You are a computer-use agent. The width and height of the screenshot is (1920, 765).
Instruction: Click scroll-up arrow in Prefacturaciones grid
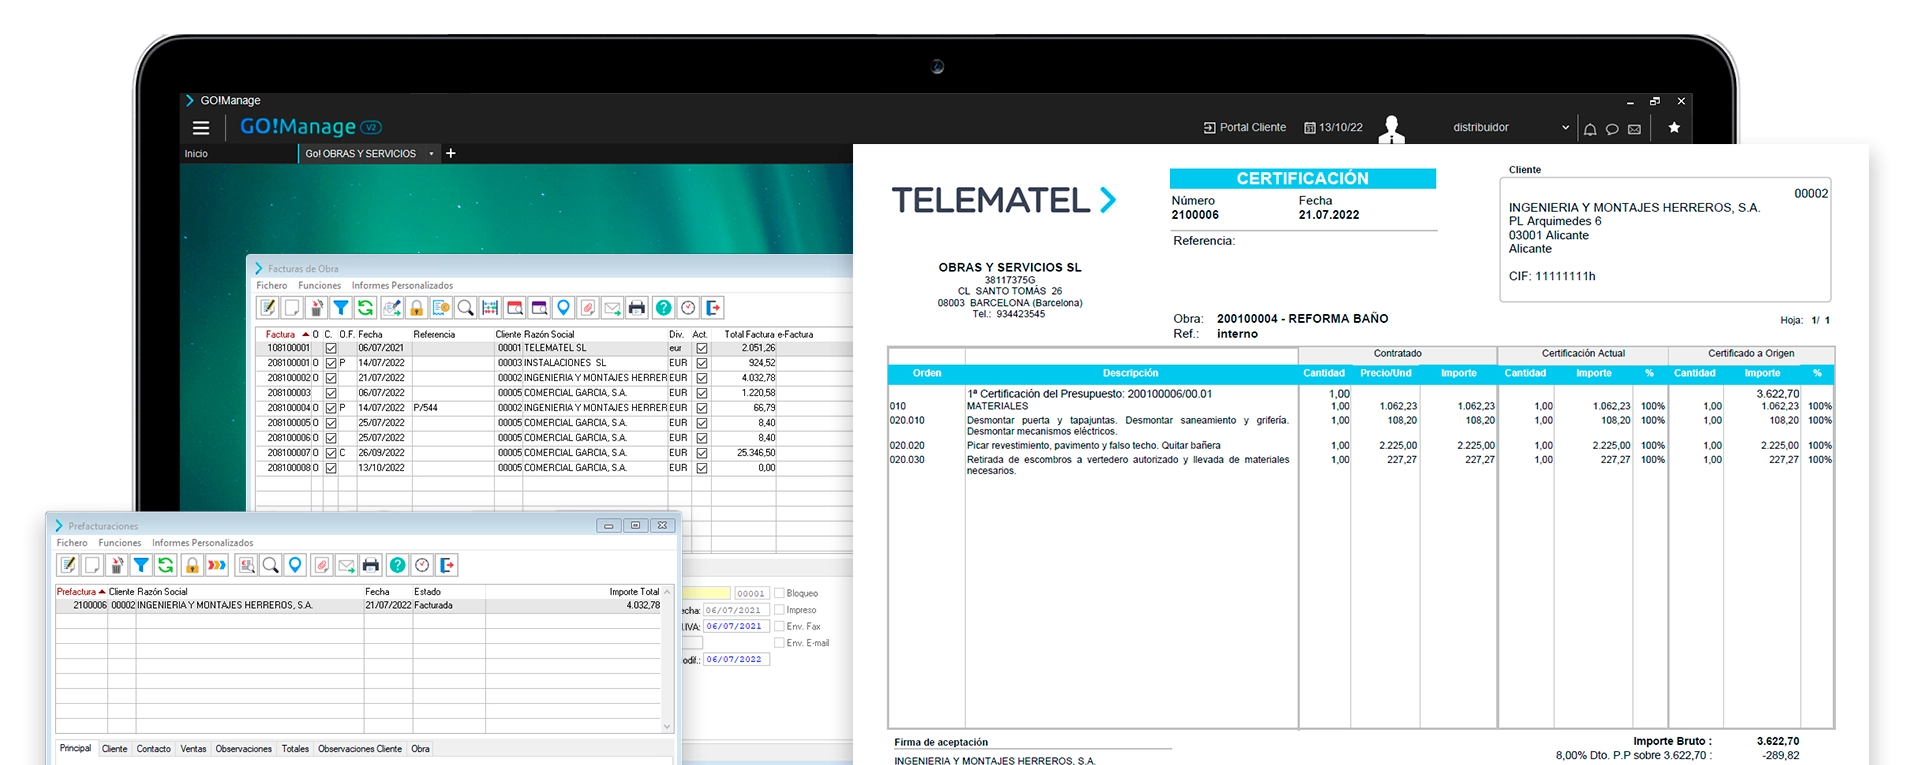point(667,592)
